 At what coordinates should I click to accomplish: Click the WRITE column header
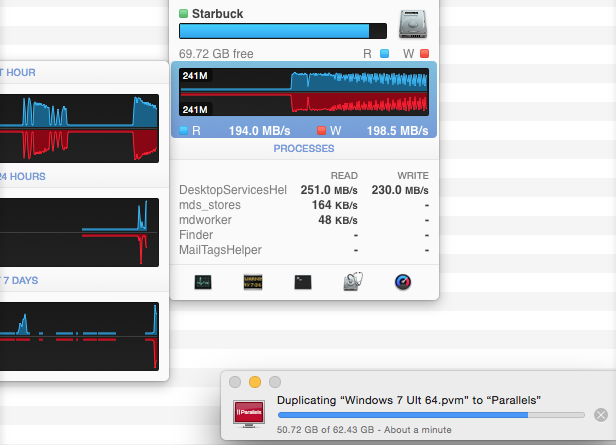click(x=413, y=176)
